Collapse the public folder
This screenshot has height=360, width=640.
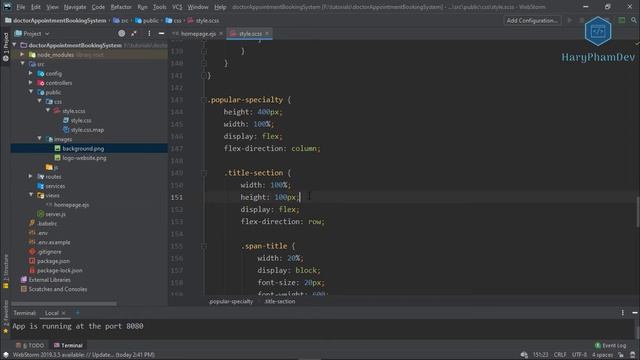point(31,92)
